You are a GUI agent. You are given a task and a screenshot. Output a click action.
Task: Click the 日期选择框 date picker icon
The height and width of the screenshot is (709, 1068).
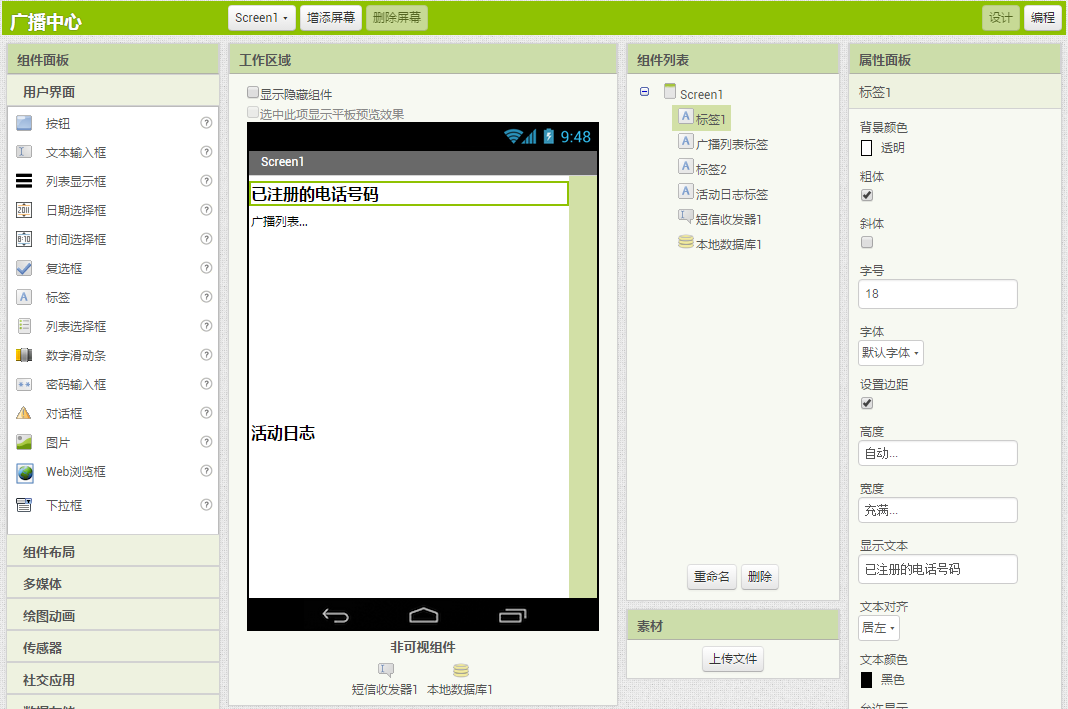pyautogui.click(x=25, y=210)
